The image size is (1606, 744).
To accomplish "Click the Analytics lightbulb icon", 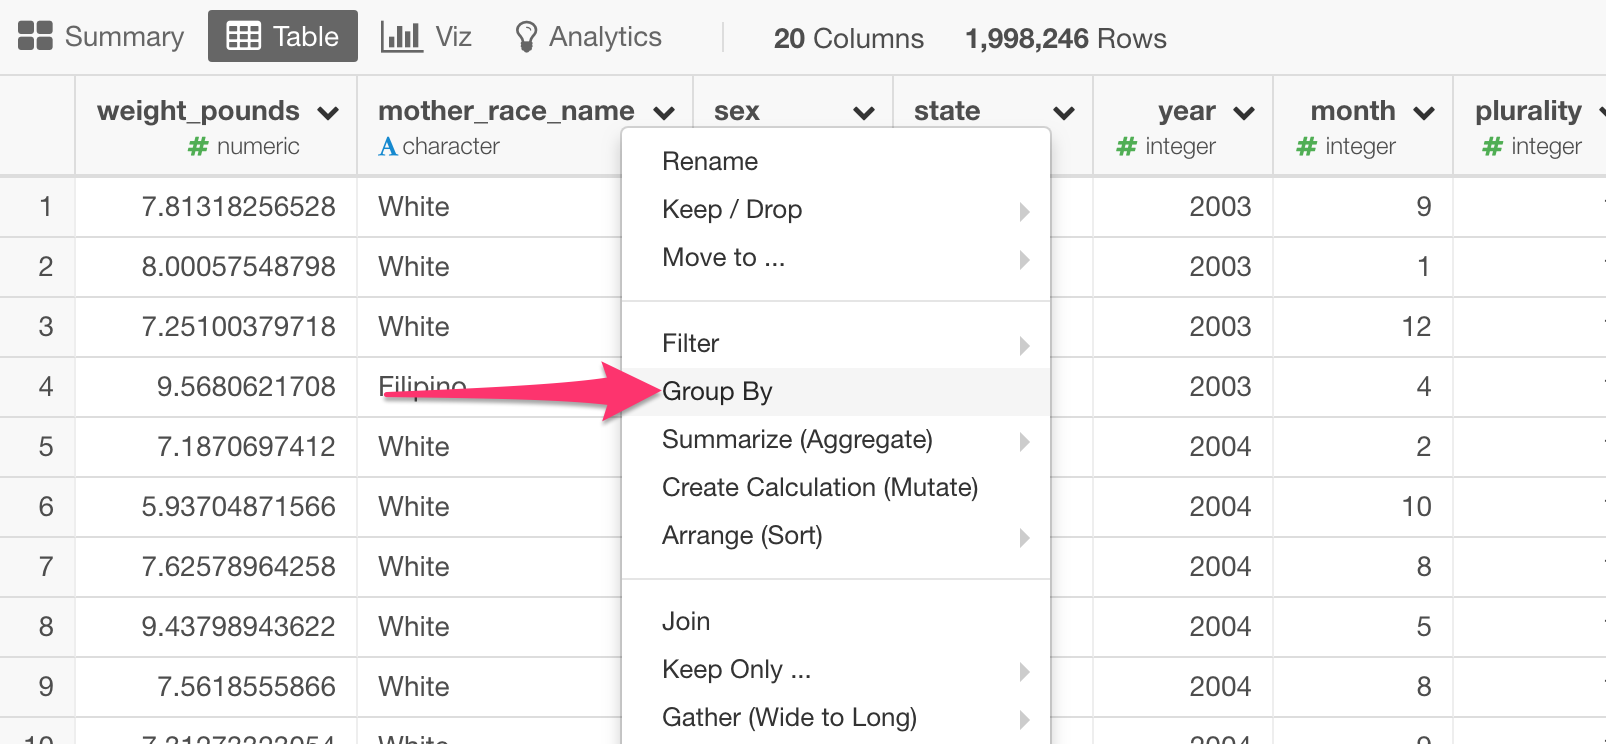I will click(x=526, y=37).
